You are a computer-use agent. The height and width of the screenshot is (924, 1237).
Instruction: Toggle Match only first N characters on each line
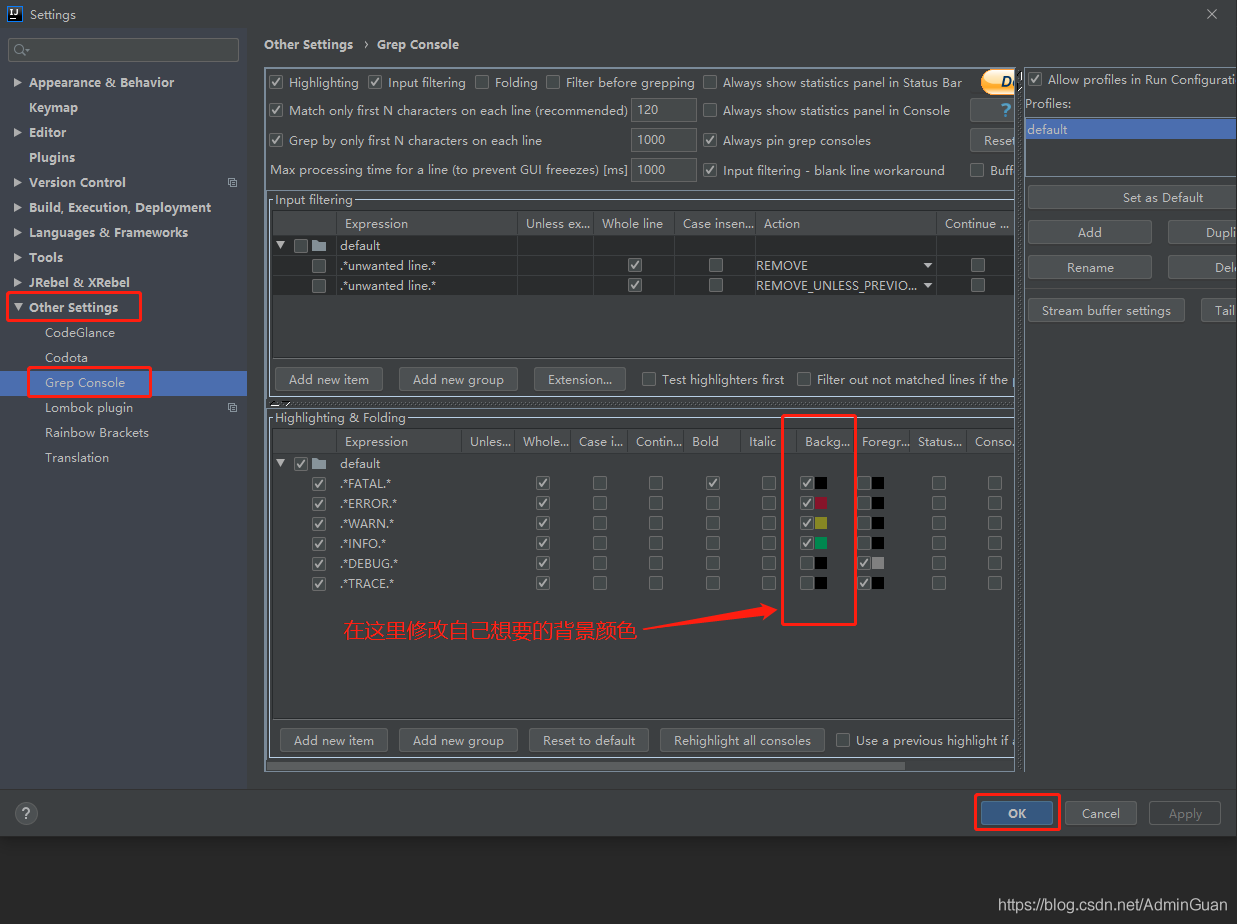point(277,110)
